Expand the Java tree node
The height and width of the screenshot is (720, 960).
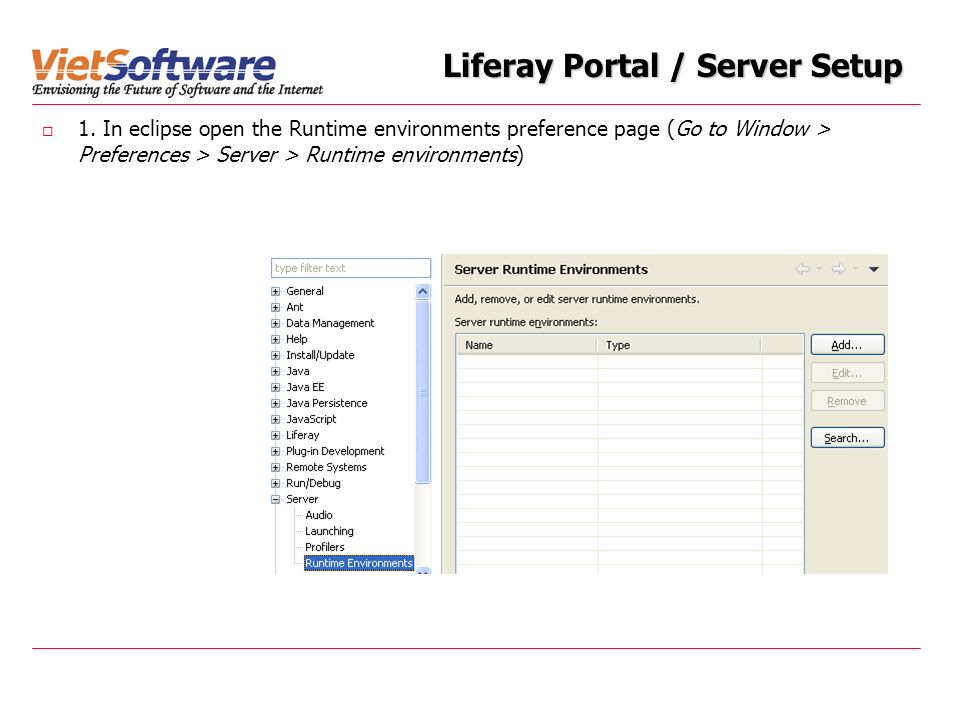pos(276,371)
